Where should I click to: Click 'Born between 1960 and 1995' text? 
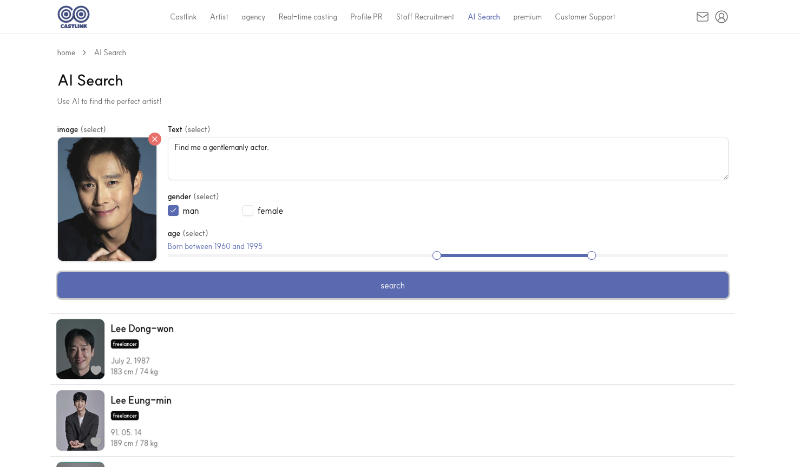click(215, 246)
